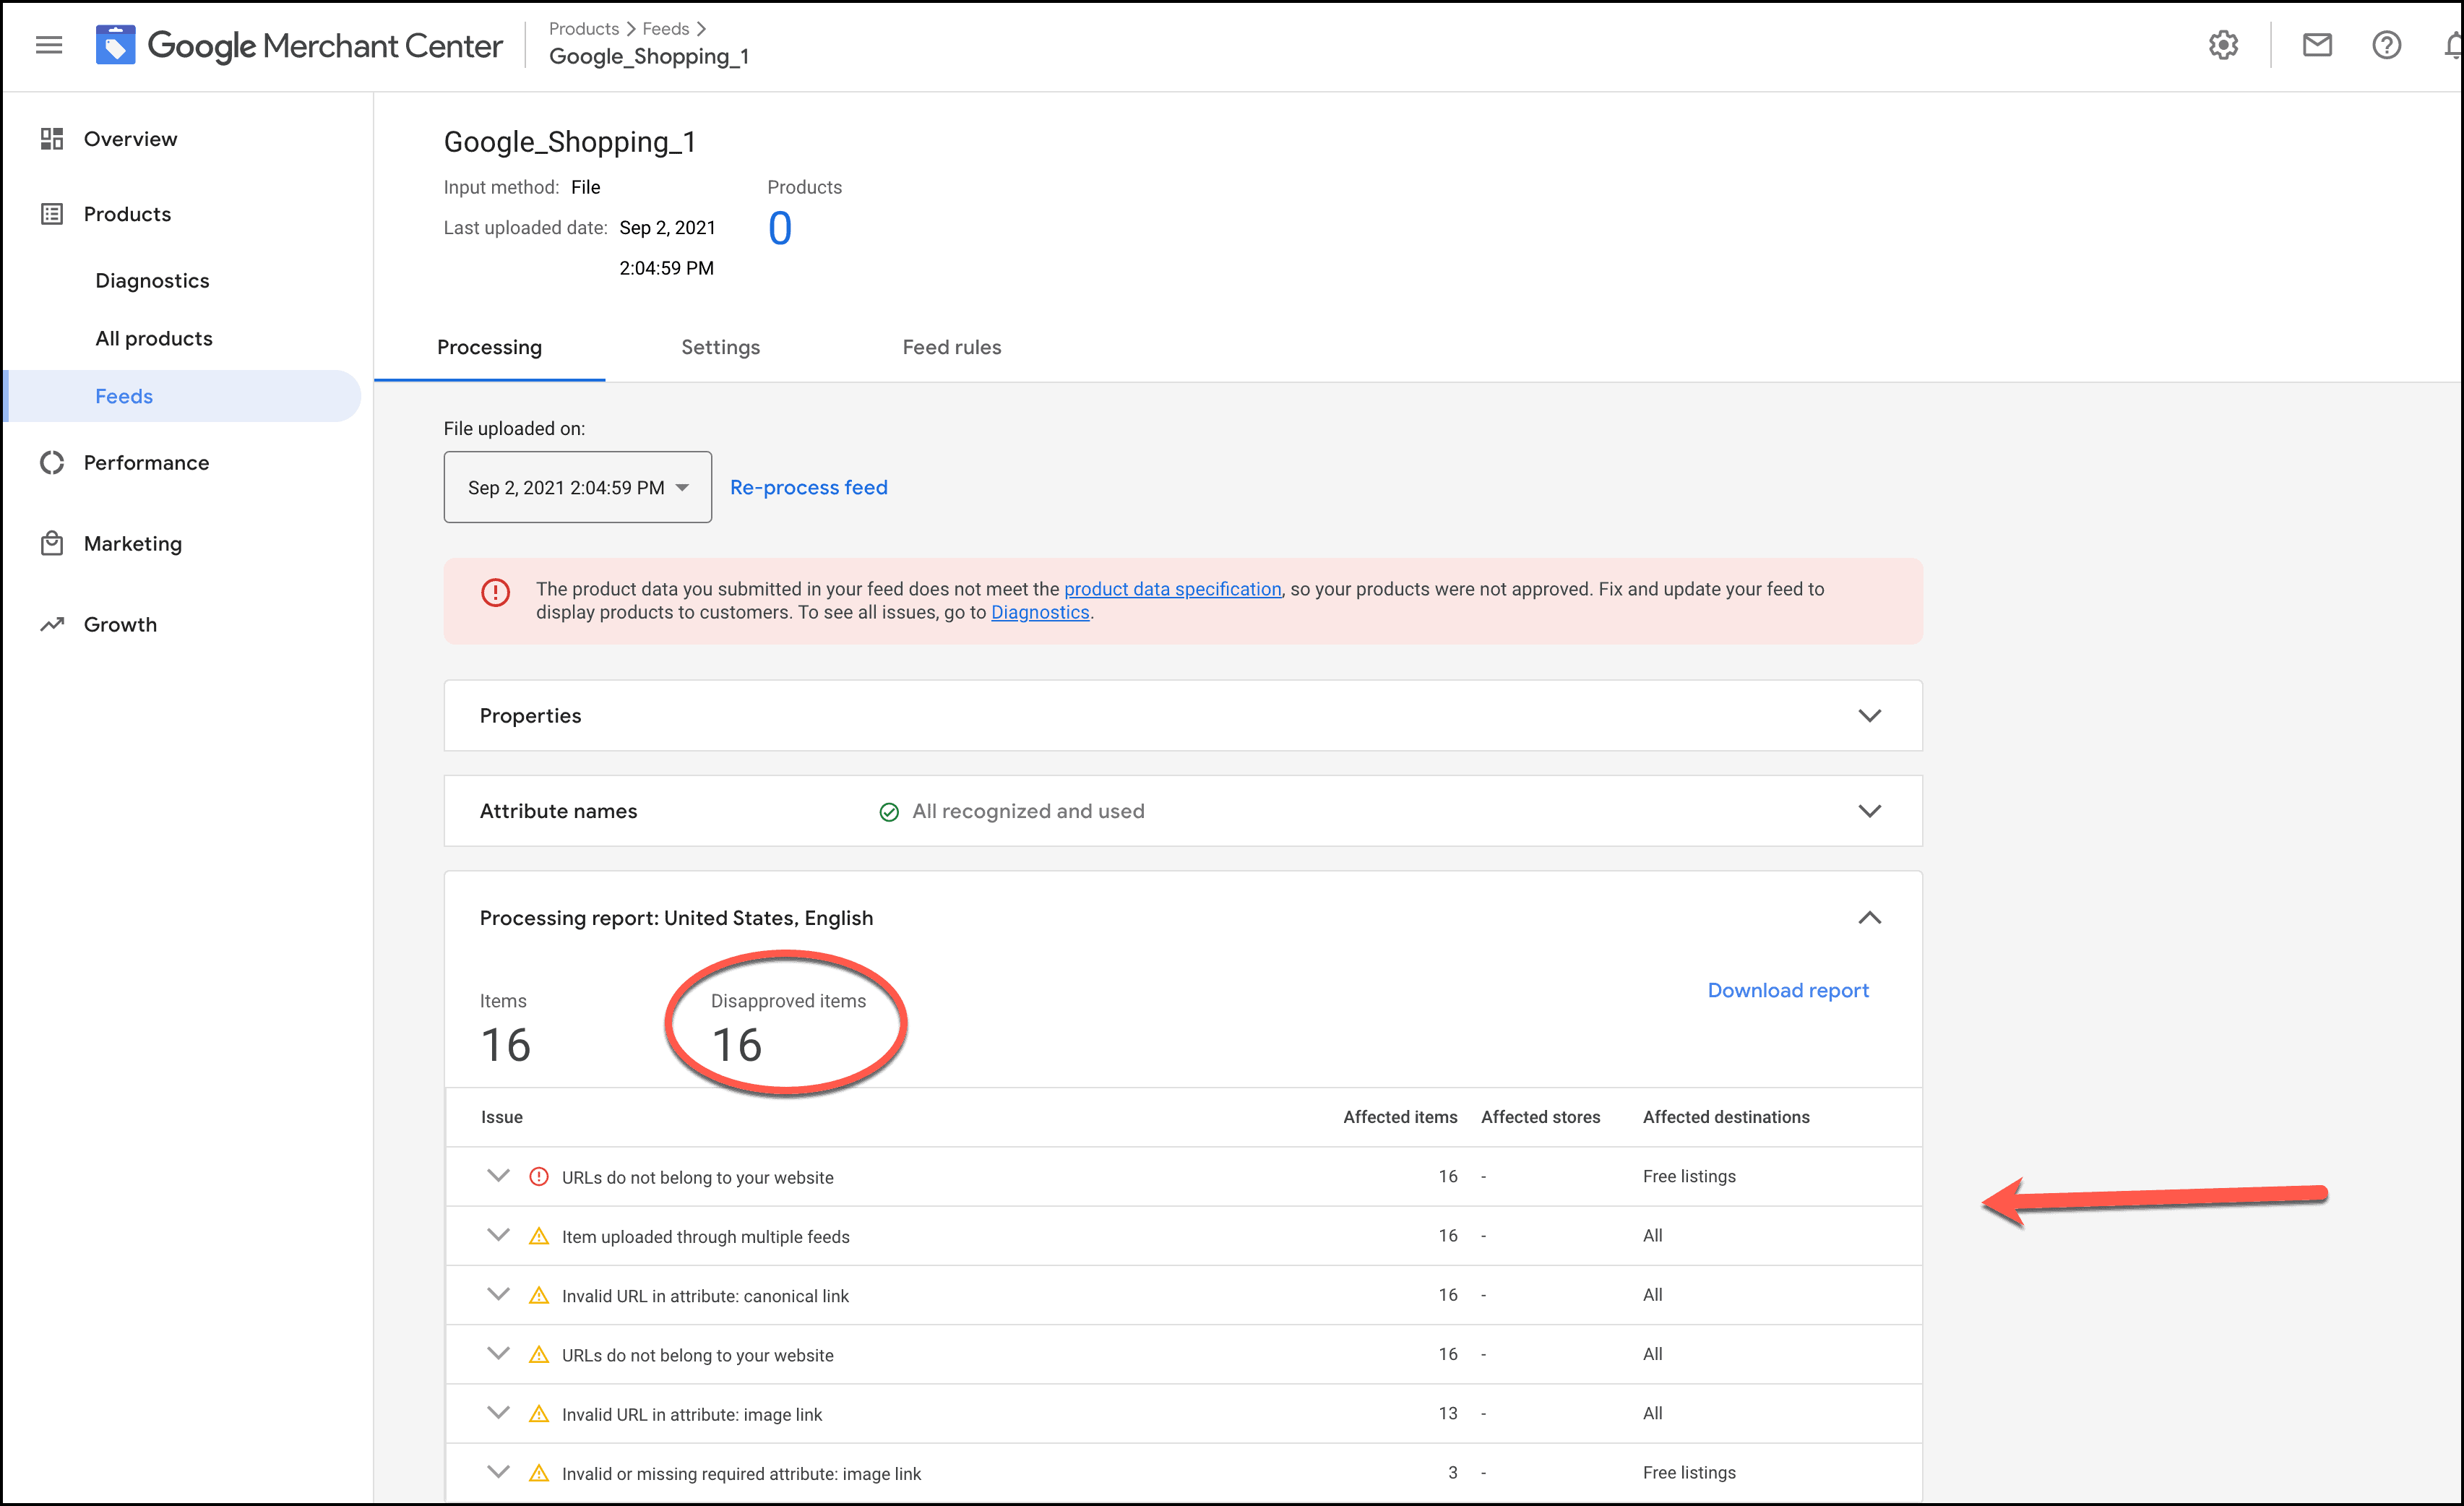Click the Google Merchant Center logo

[x=299, y=45]
